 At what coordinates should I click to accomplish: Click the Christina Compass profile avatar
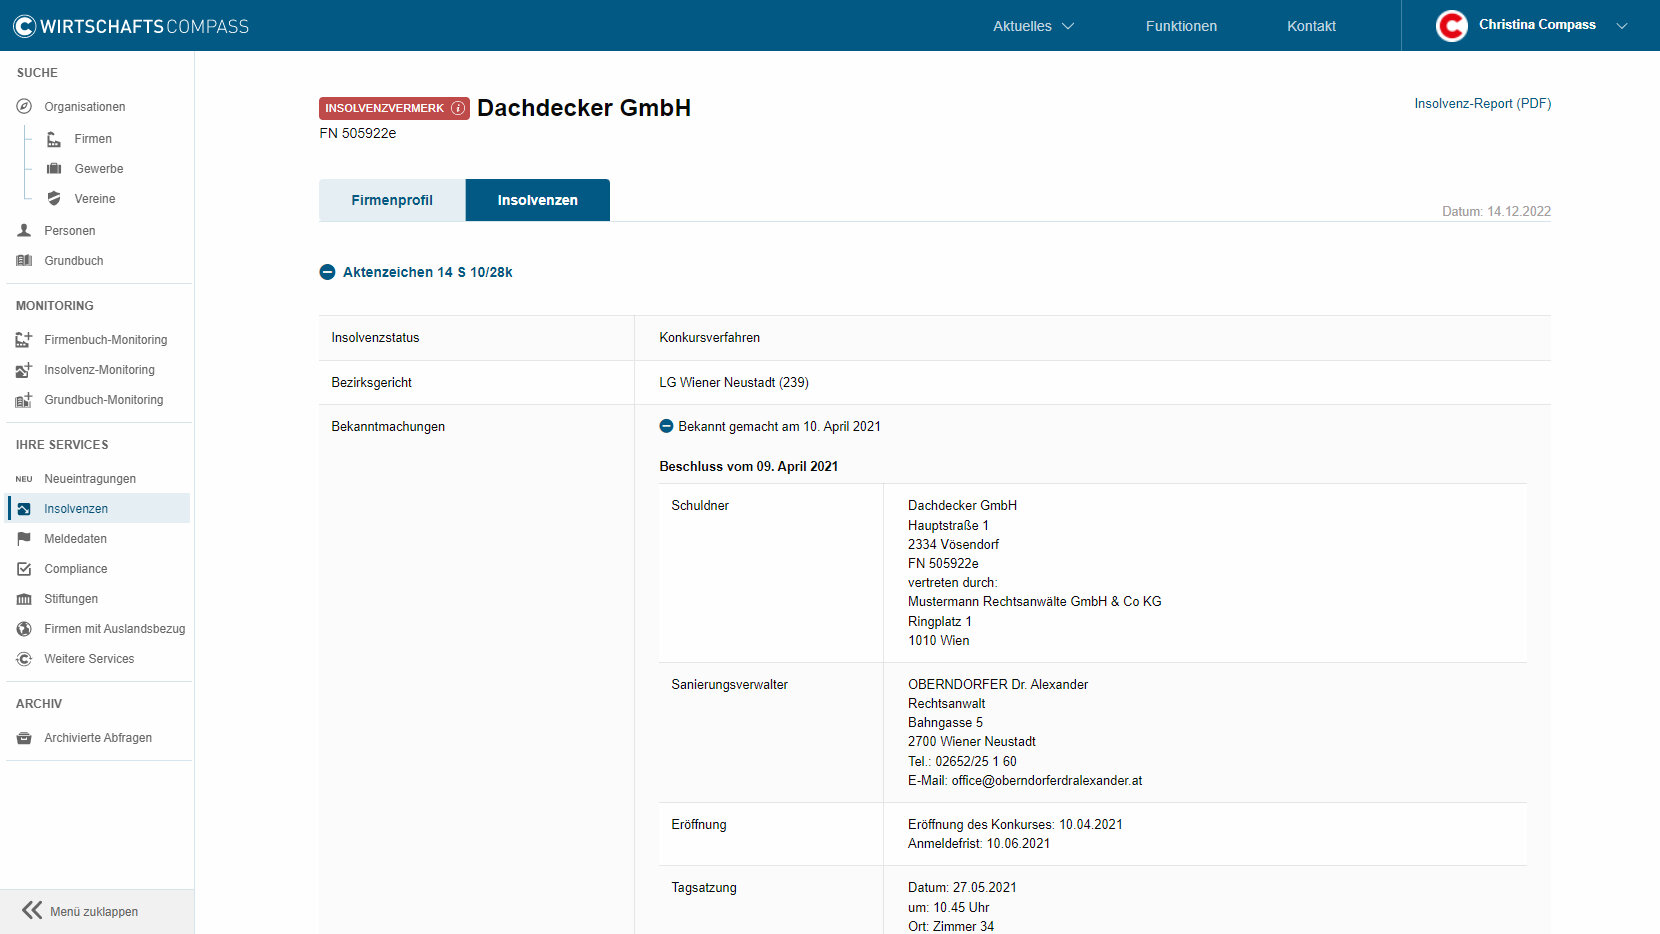(x=1452, y=25)
